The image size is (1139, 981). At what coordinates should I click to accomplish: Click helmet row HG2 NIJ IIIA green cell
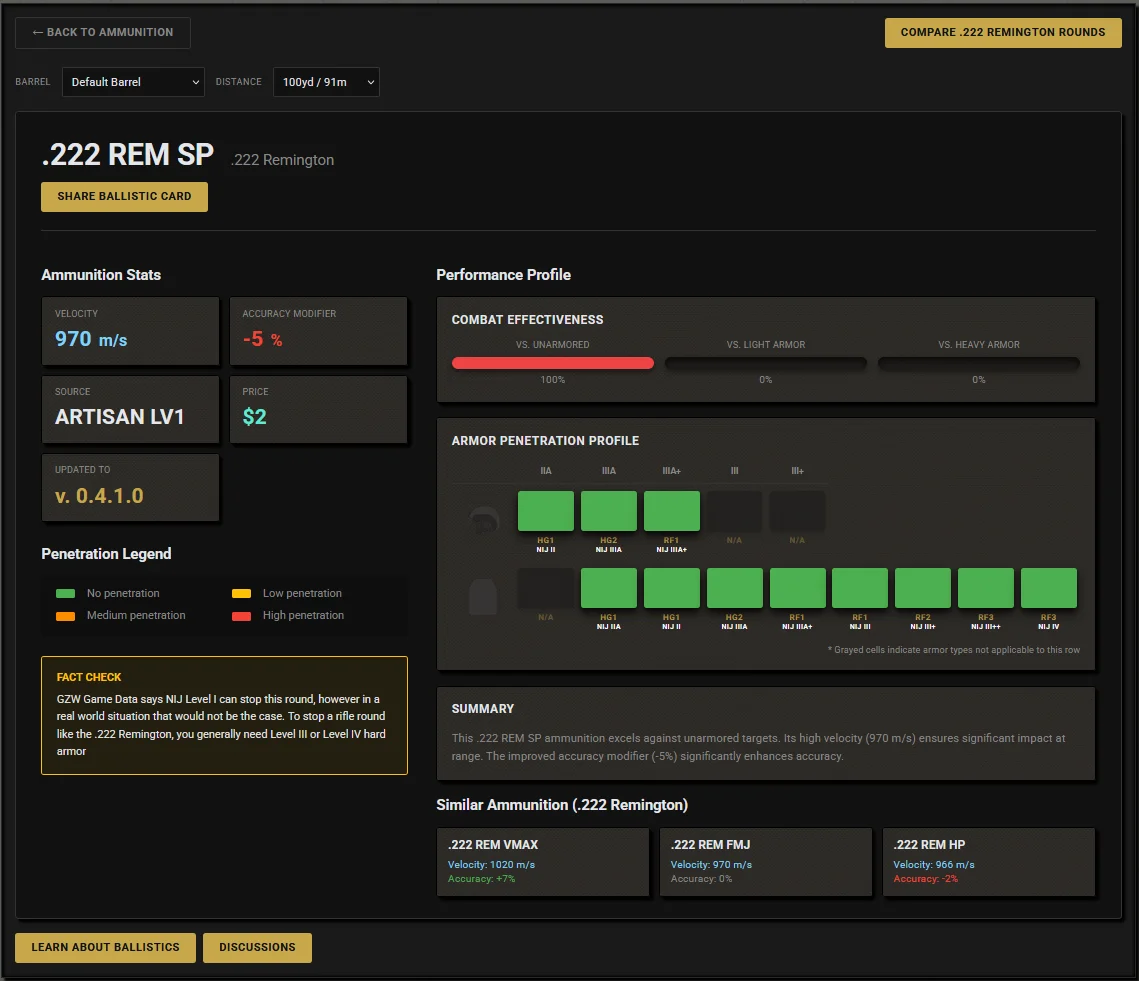tap(609, 511)
